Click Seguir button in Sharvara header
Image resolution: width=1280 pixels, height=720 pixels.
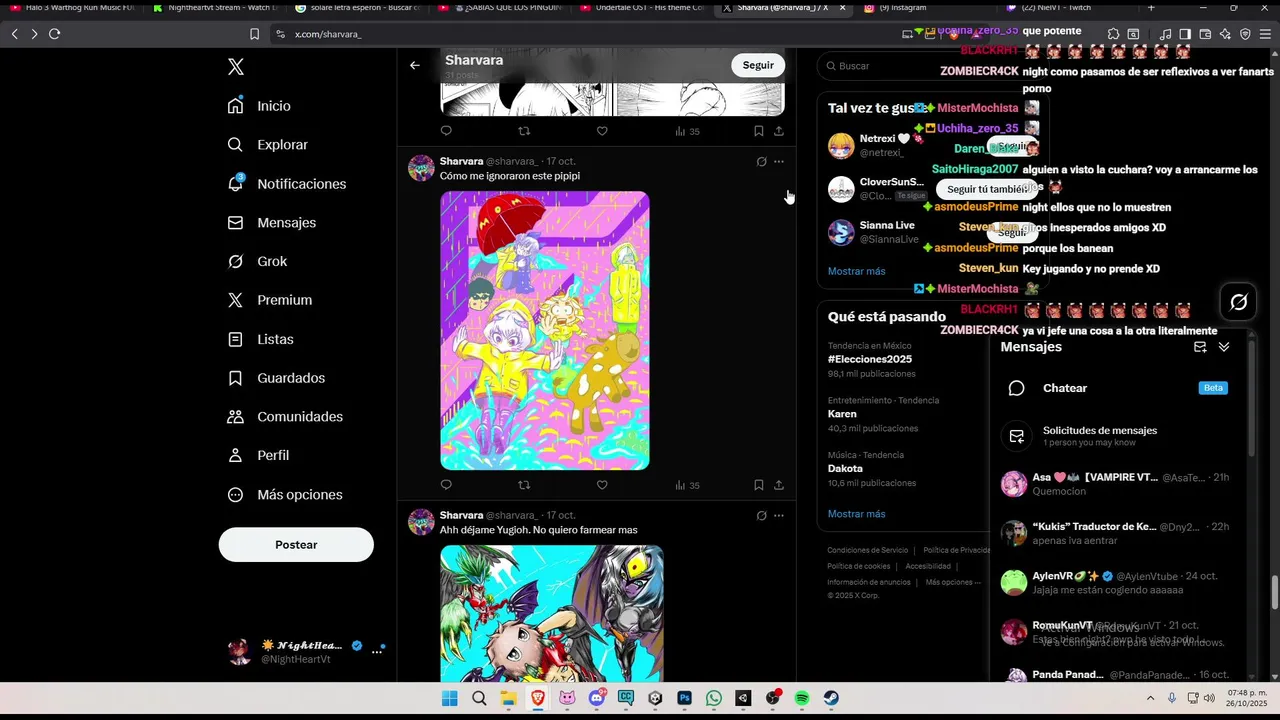point(758,65)
